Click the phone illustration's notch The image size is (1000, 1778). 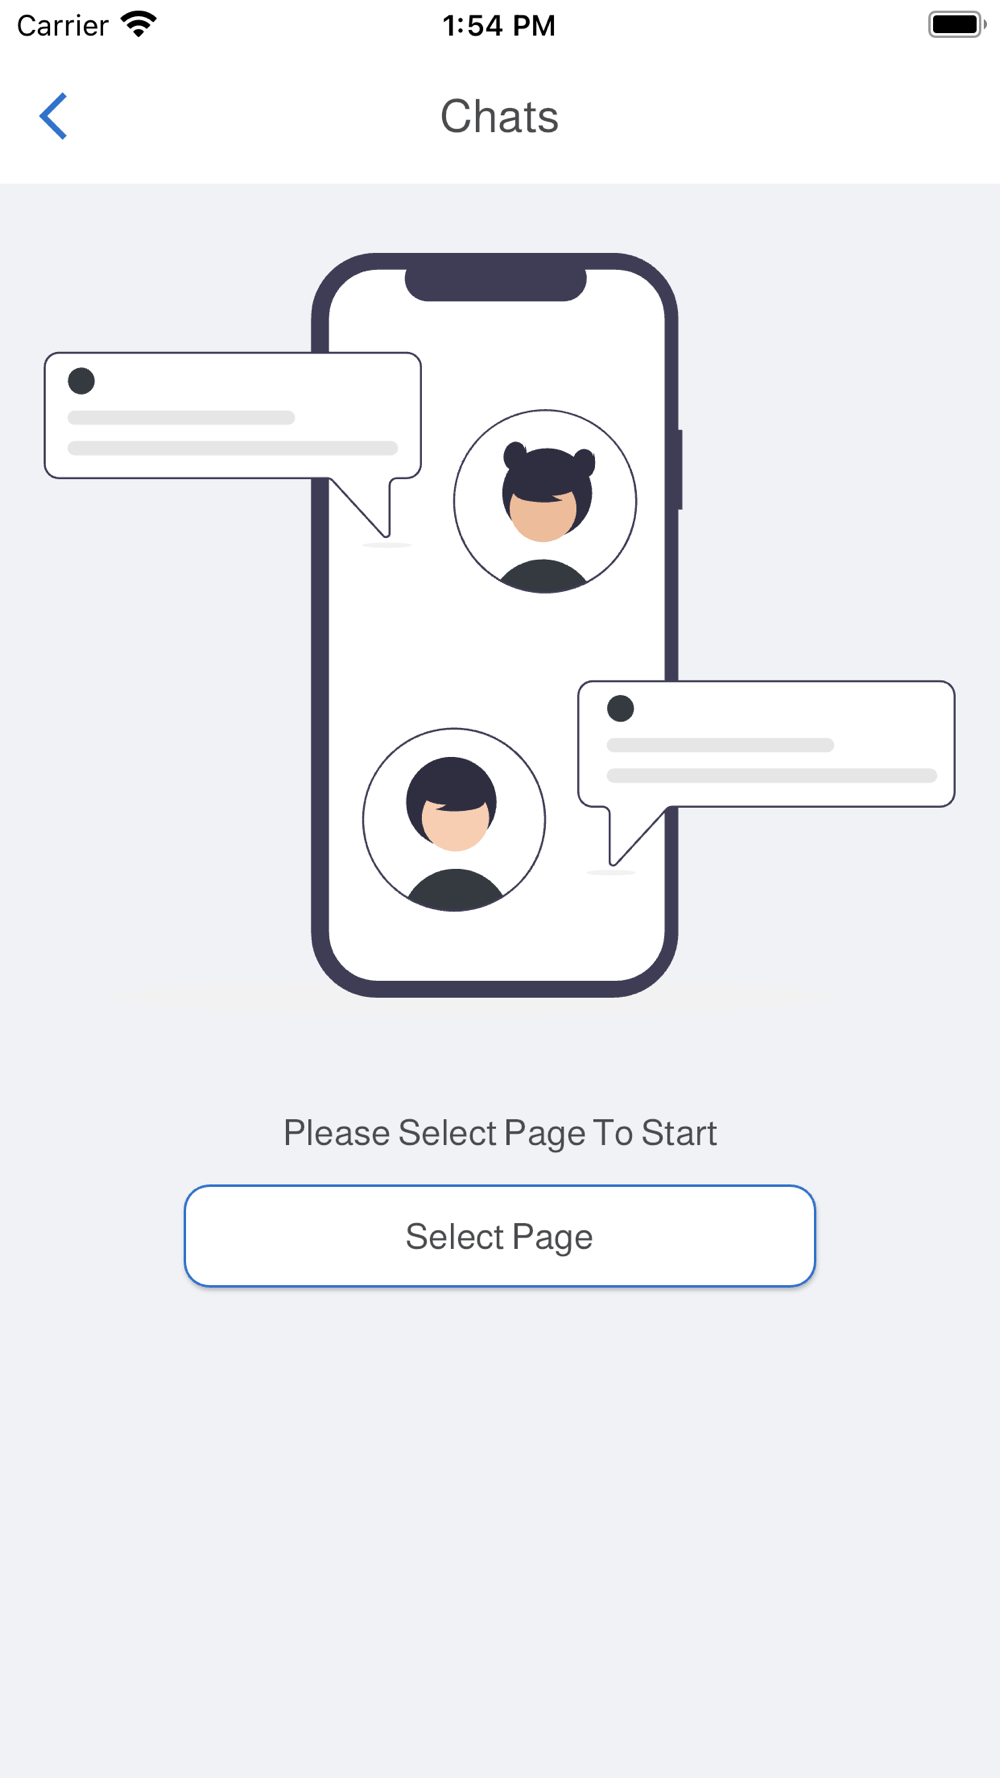[495, 284]
